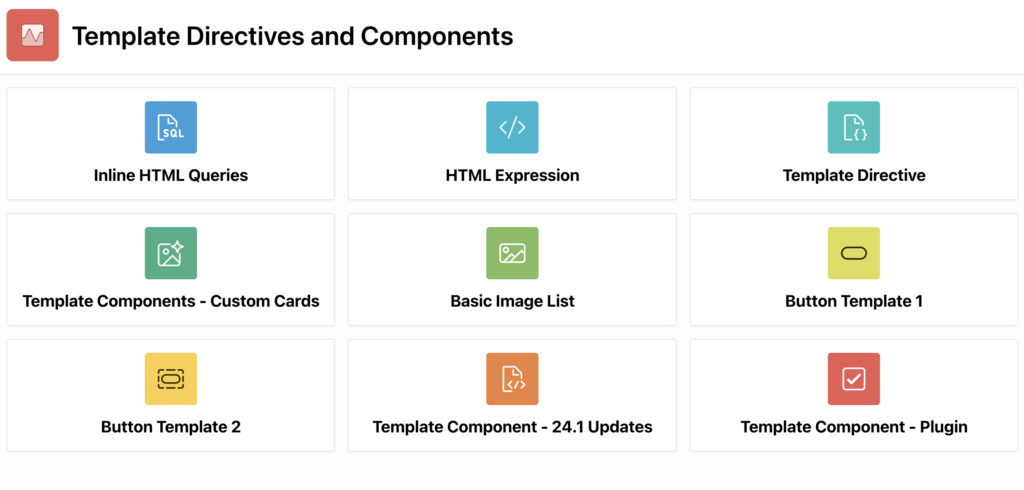Select the Button Template 2 label
This screenshot has width=1024, height=490.
pyautogui.click(x=171, y=427)
